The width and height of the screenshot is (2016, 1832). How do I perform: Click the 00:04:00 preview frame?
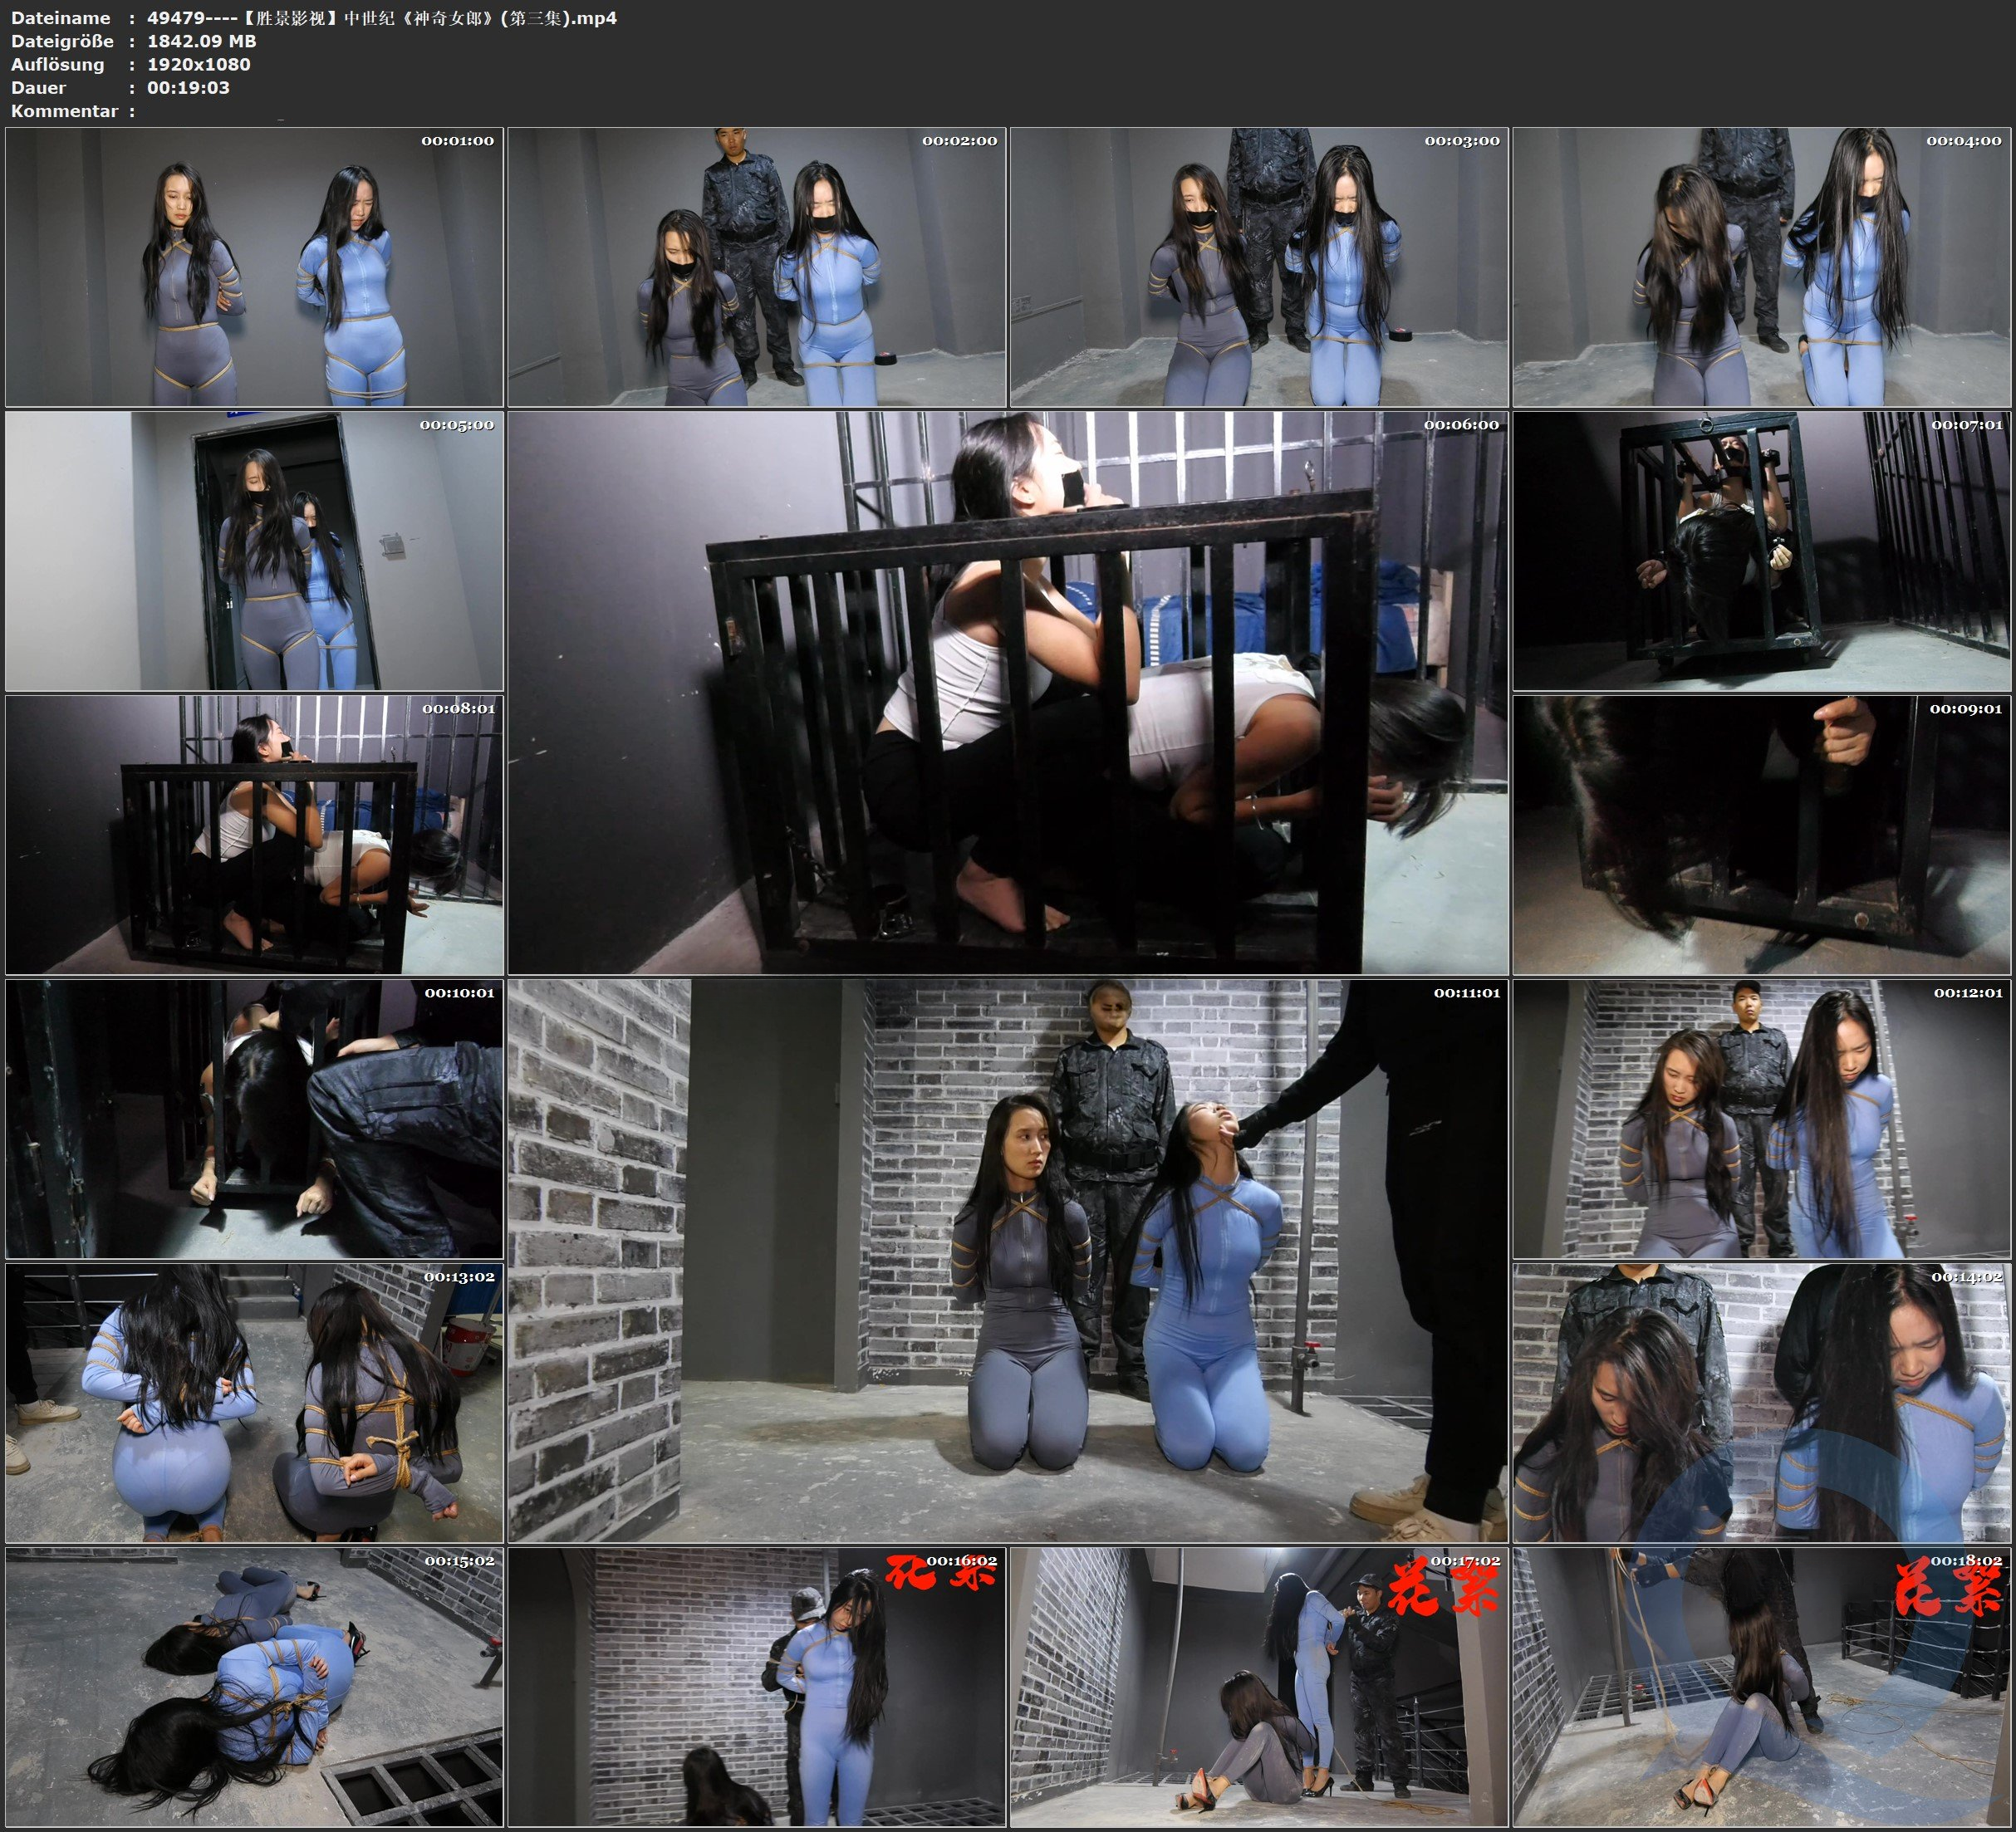tap(1762, 267)
